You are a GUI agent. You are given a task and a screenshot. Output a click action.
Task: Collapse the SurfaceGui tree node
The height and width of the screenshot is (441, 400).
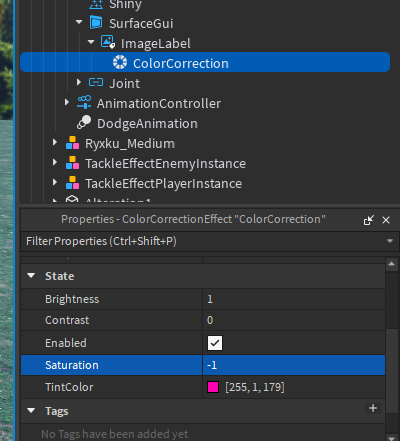[x=79, y=22]
